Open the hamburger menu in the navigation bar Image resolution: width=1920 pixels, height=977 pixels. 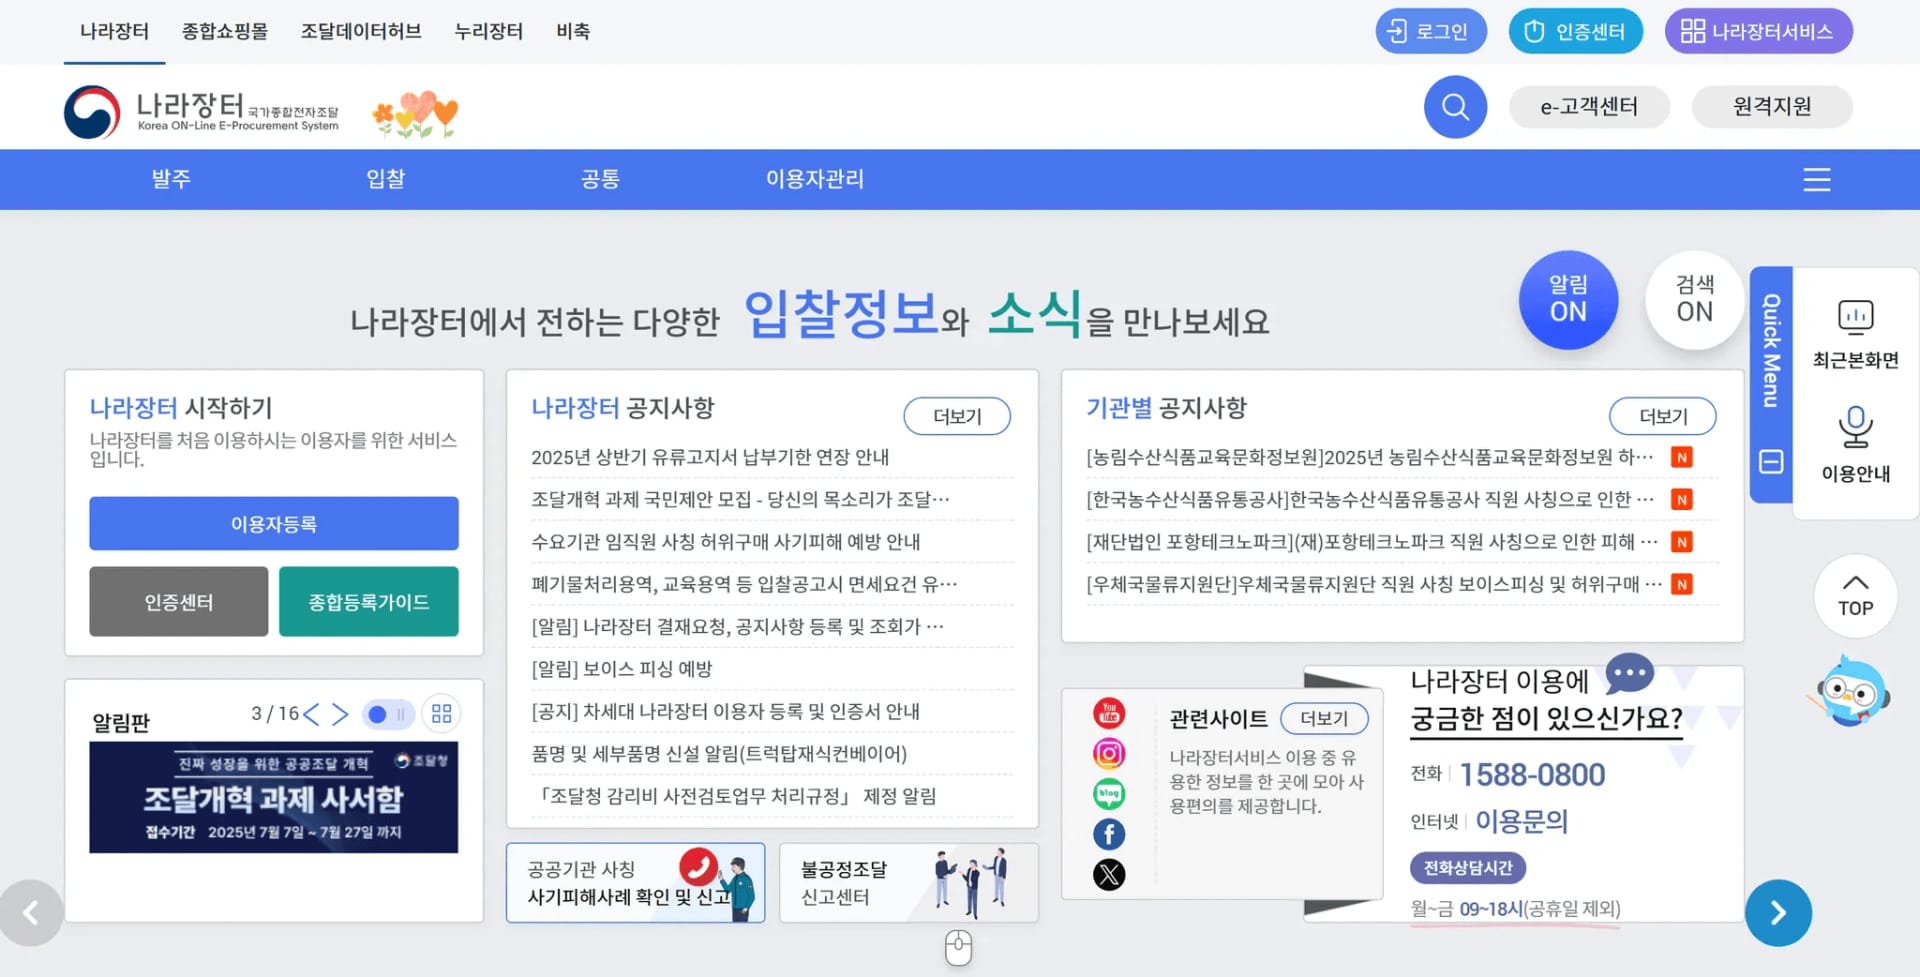(x=1816, y=180)
